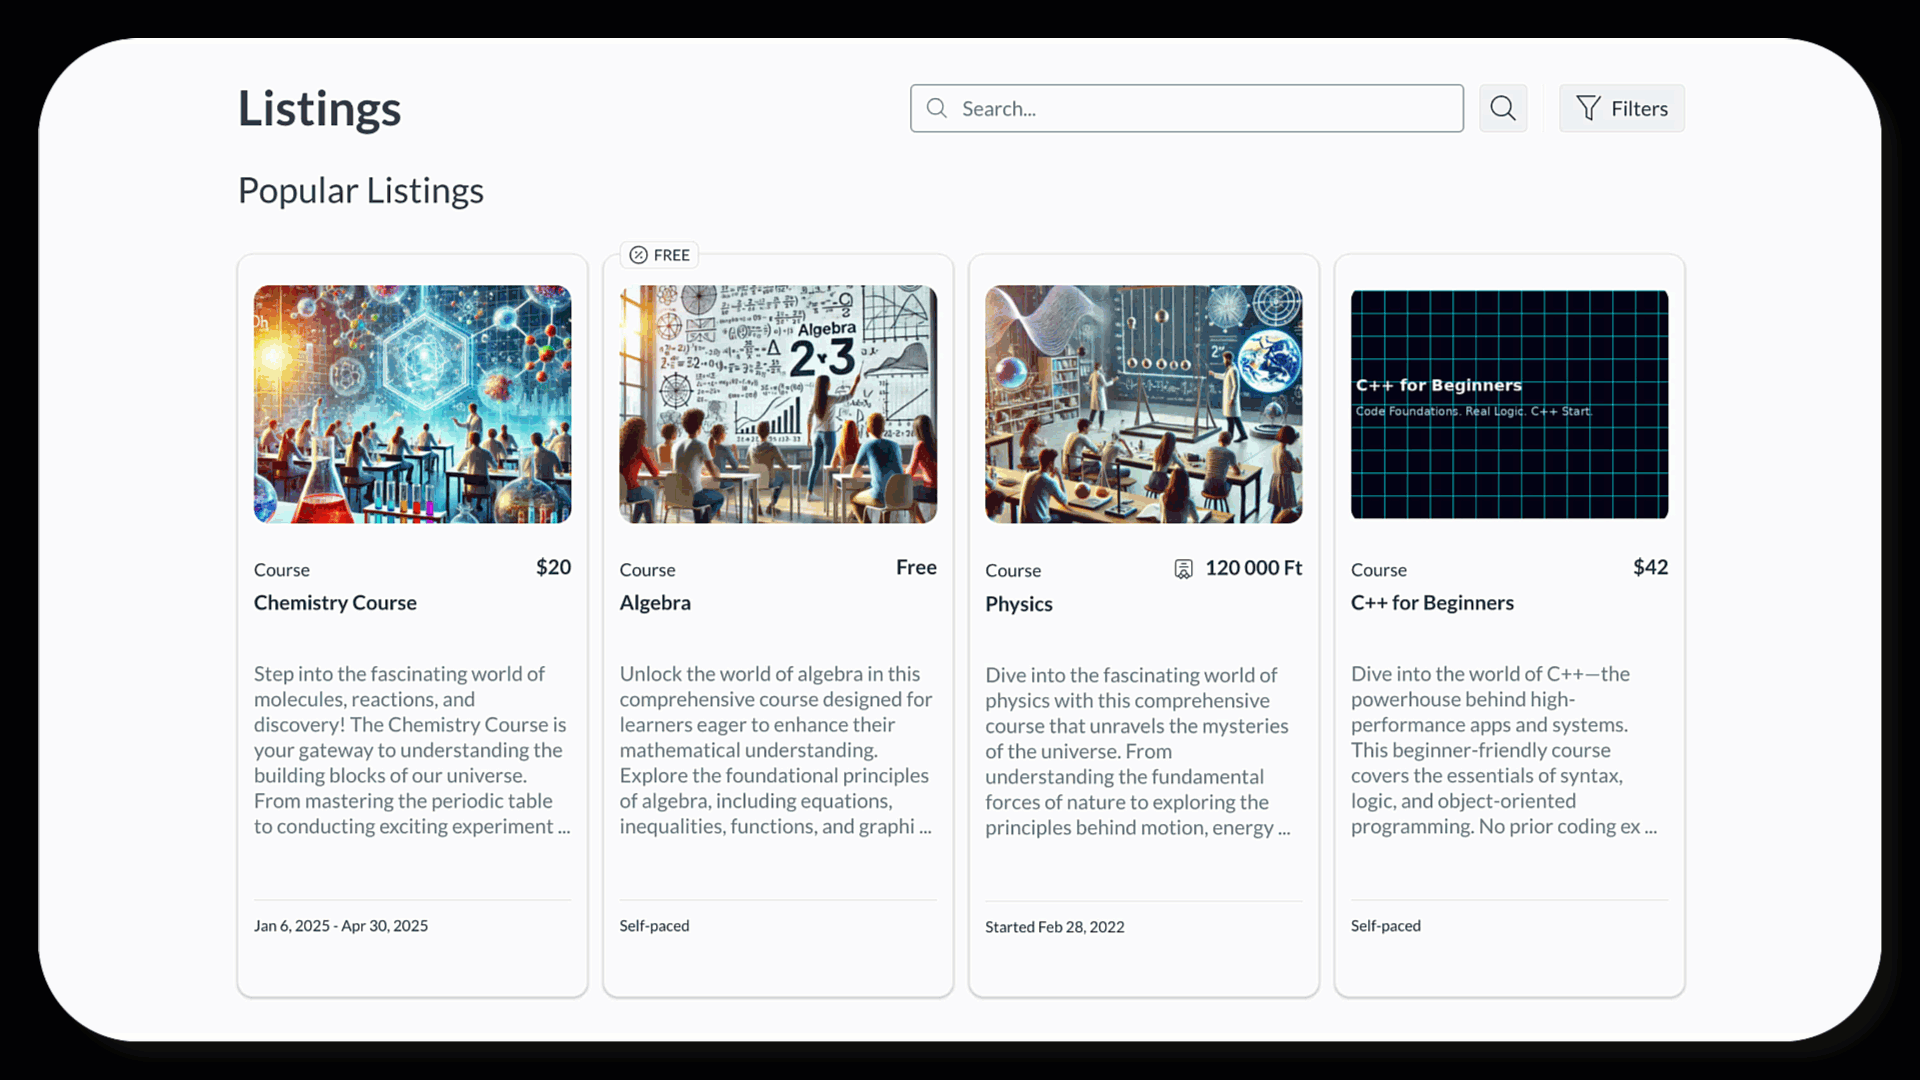Click the $20 price on Chemistry Course

(552, 567)
